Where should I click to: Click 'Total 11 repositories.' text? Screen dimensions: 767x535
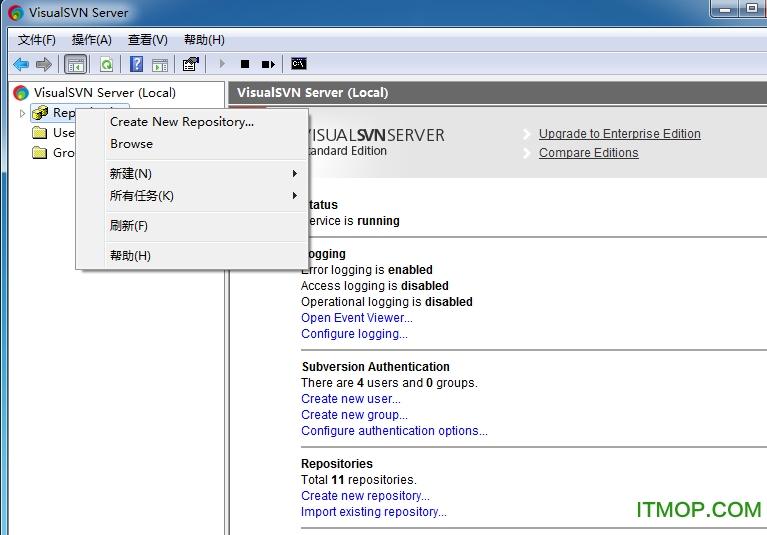pyautogui.click(x=359, y=479)
